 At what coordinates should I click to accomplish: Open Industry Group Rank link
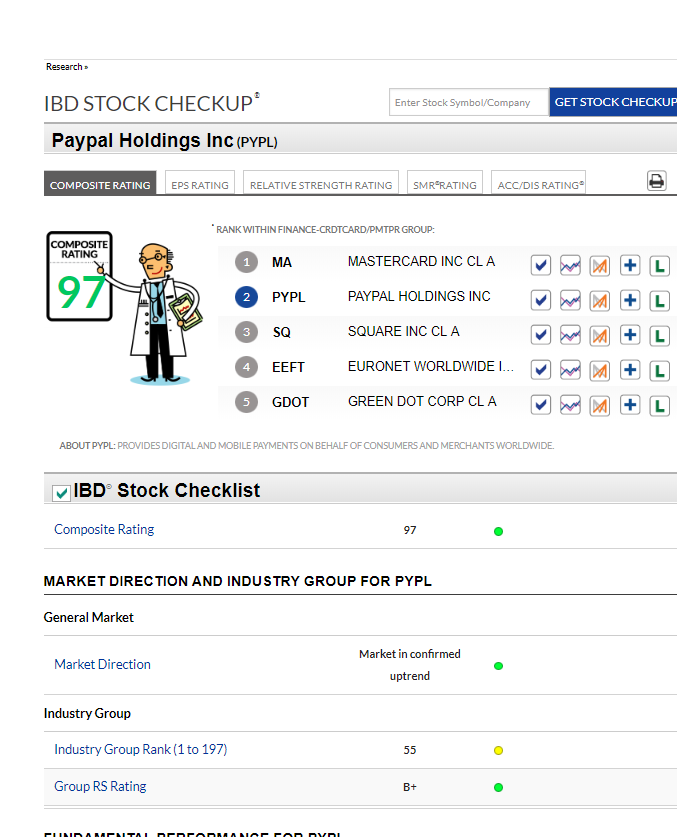[140, 749]
